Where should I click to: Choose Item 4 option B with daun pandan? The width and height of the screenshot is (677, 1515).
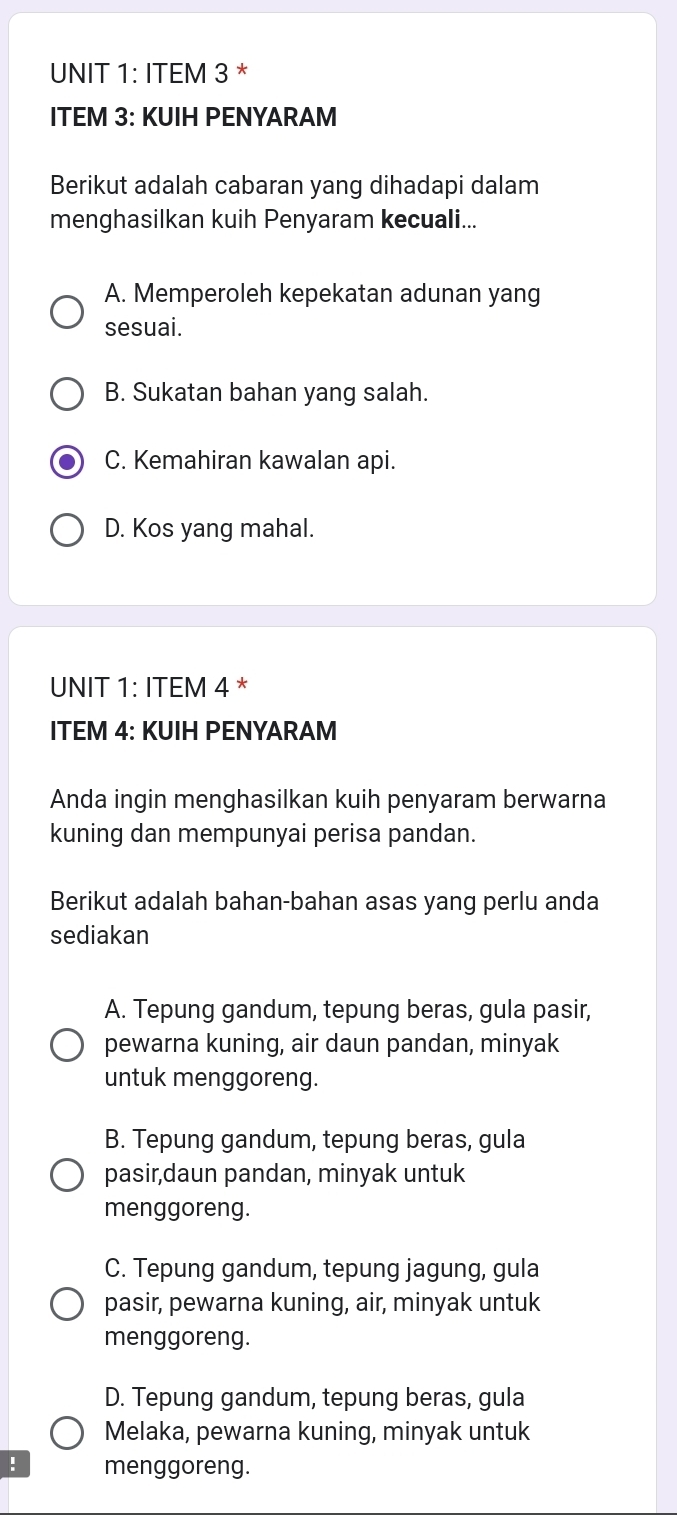68,1175
